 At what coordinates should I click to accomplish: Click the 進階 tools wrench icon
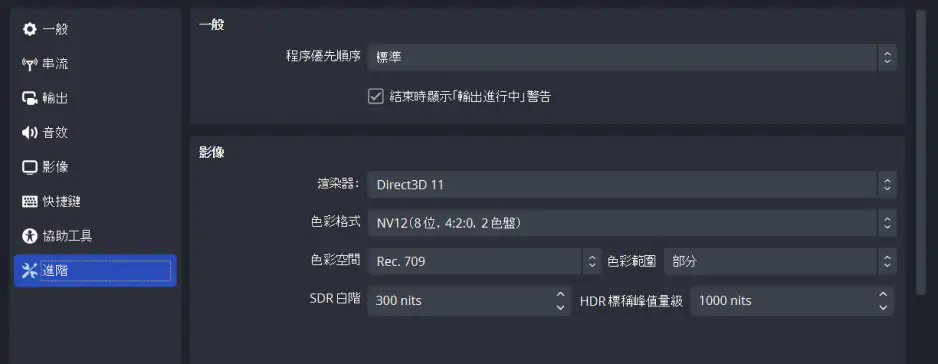tap(29, 271)
